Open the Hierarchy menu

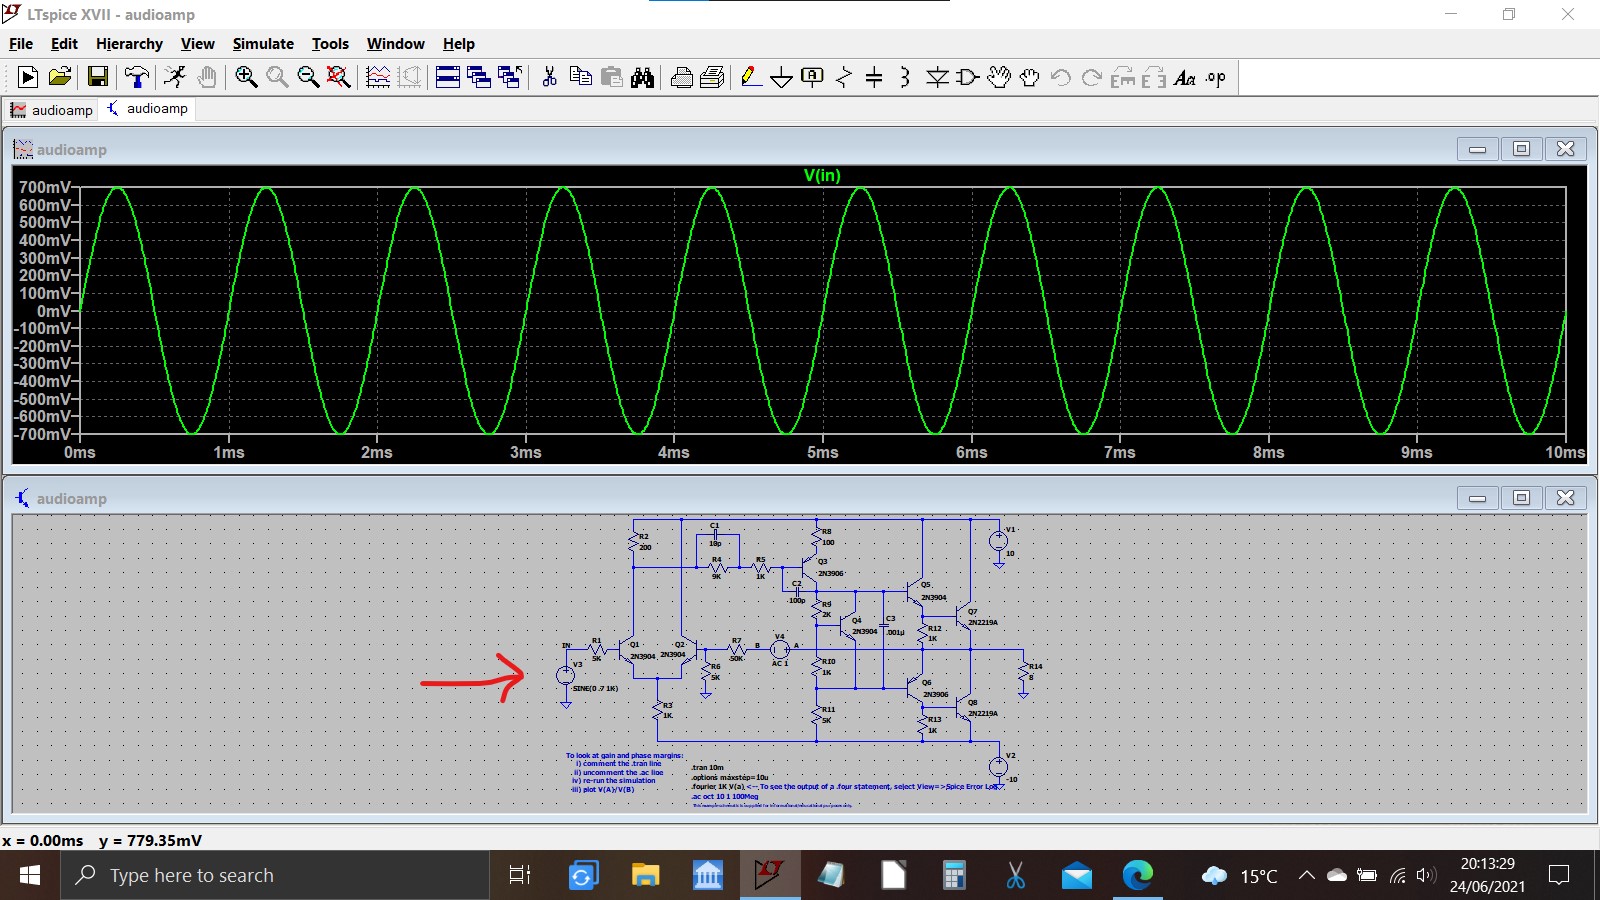129,44
